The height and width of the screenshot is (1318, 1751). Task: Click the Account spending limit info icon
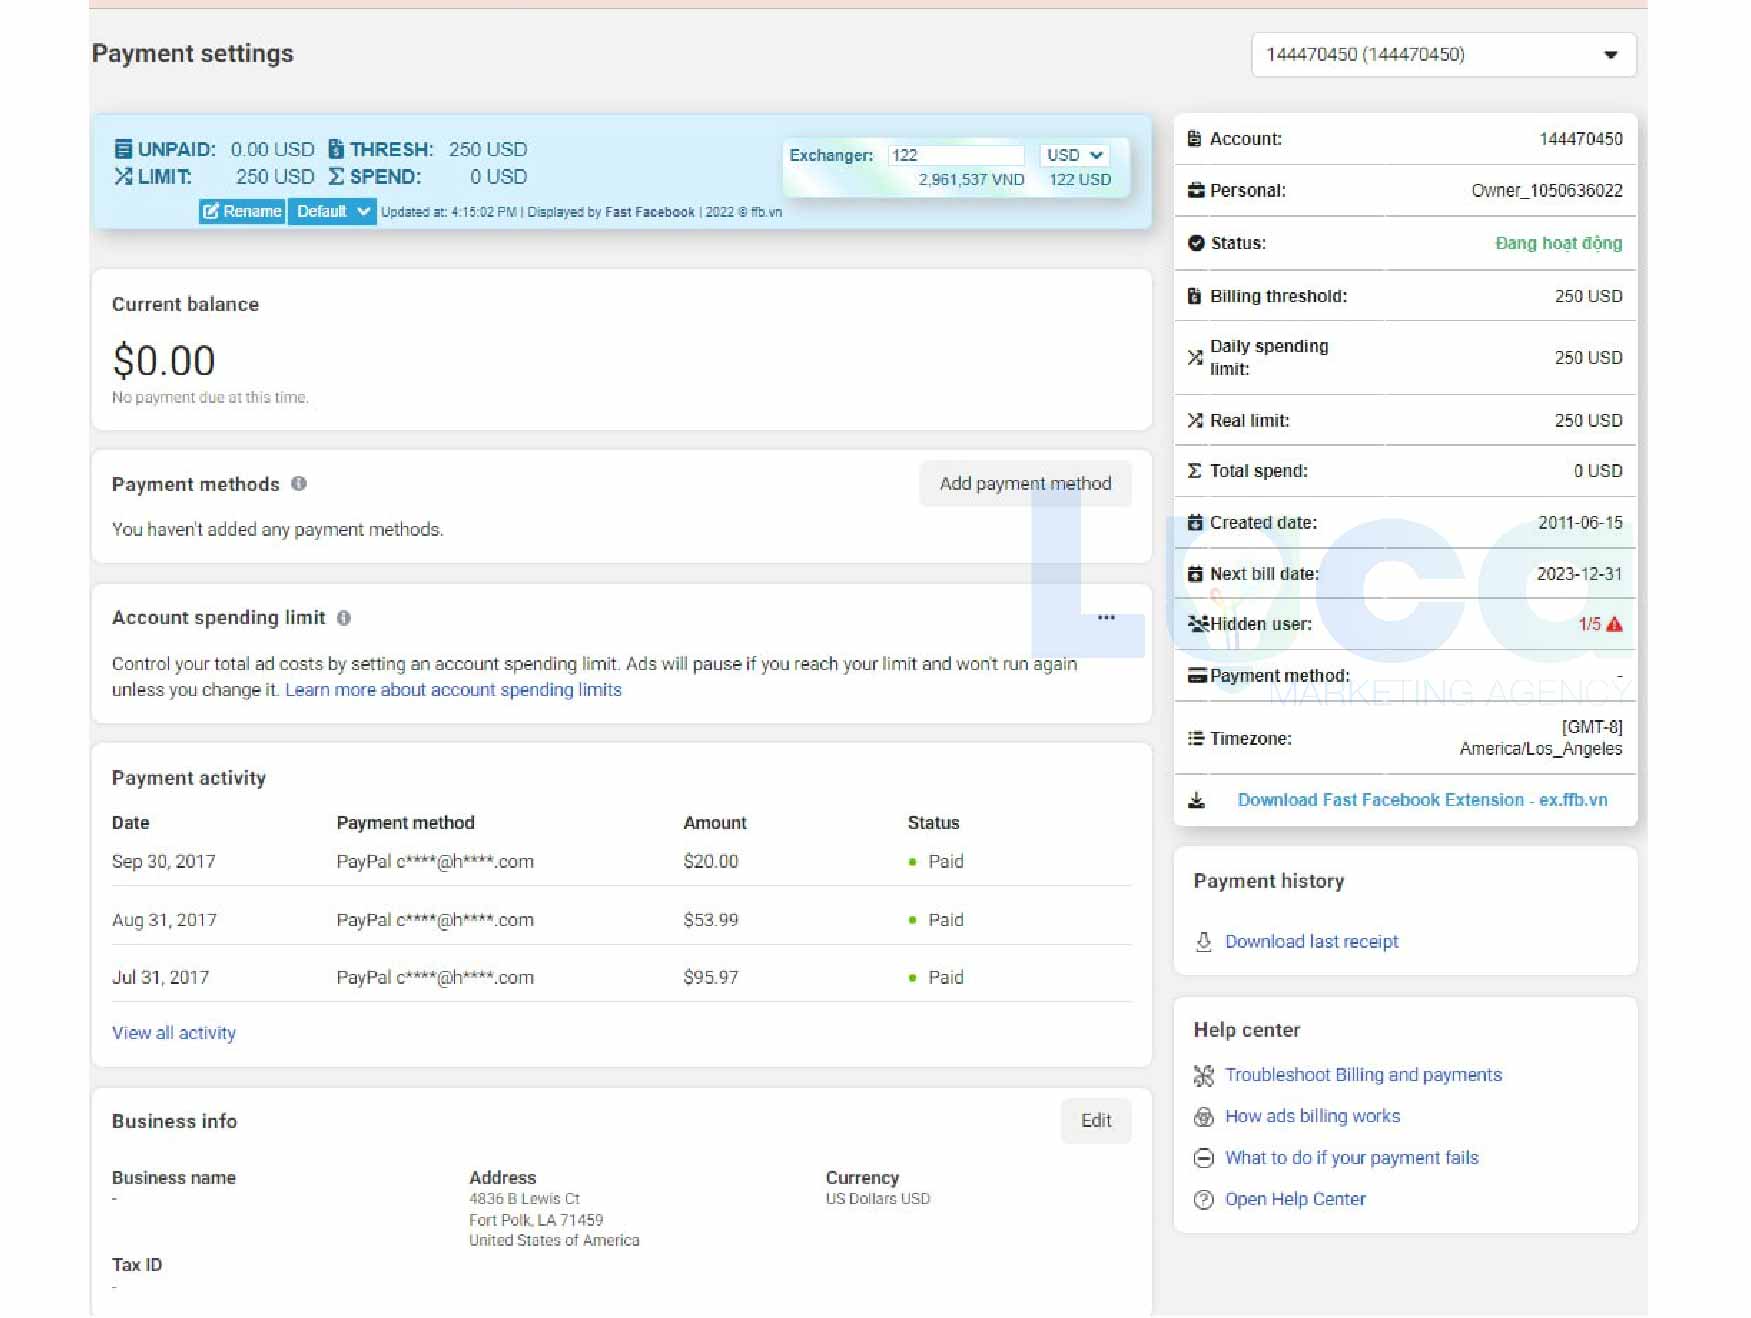point(344,618)
